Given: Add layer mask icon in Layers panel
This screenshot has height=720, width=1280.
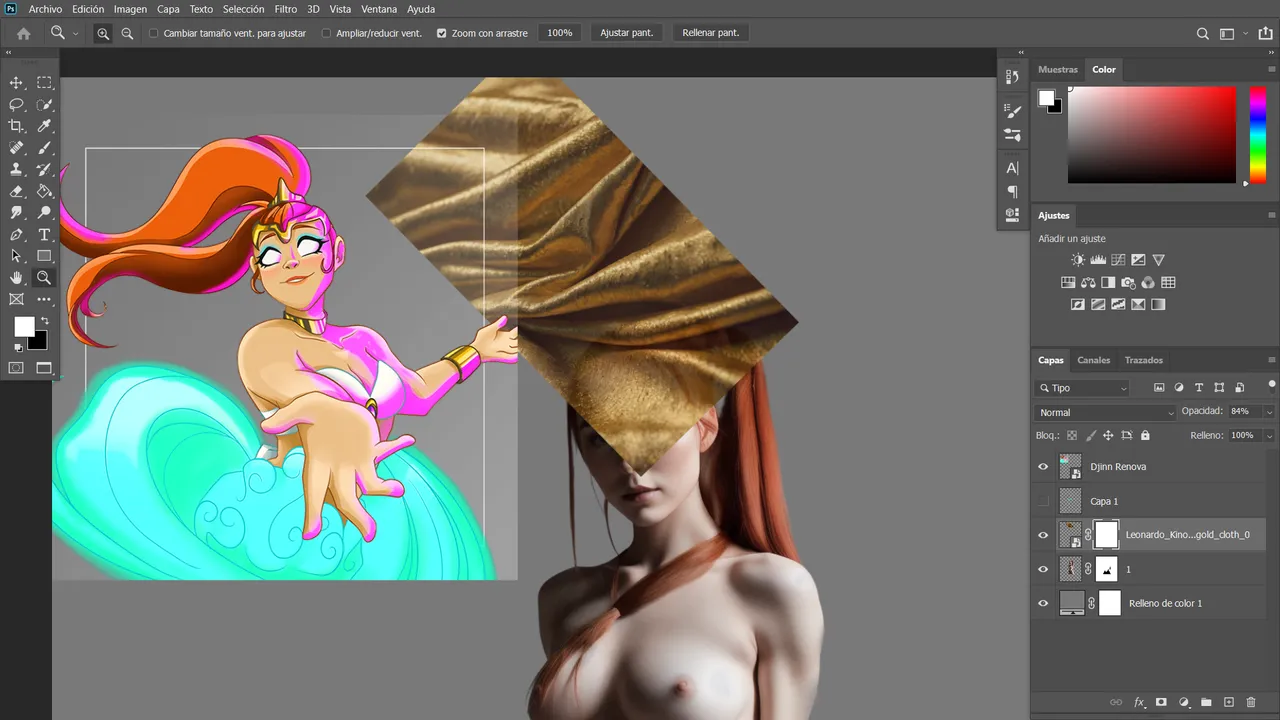Looking at the screenshot, I should pyautogui.click(x=1161, y=702).
